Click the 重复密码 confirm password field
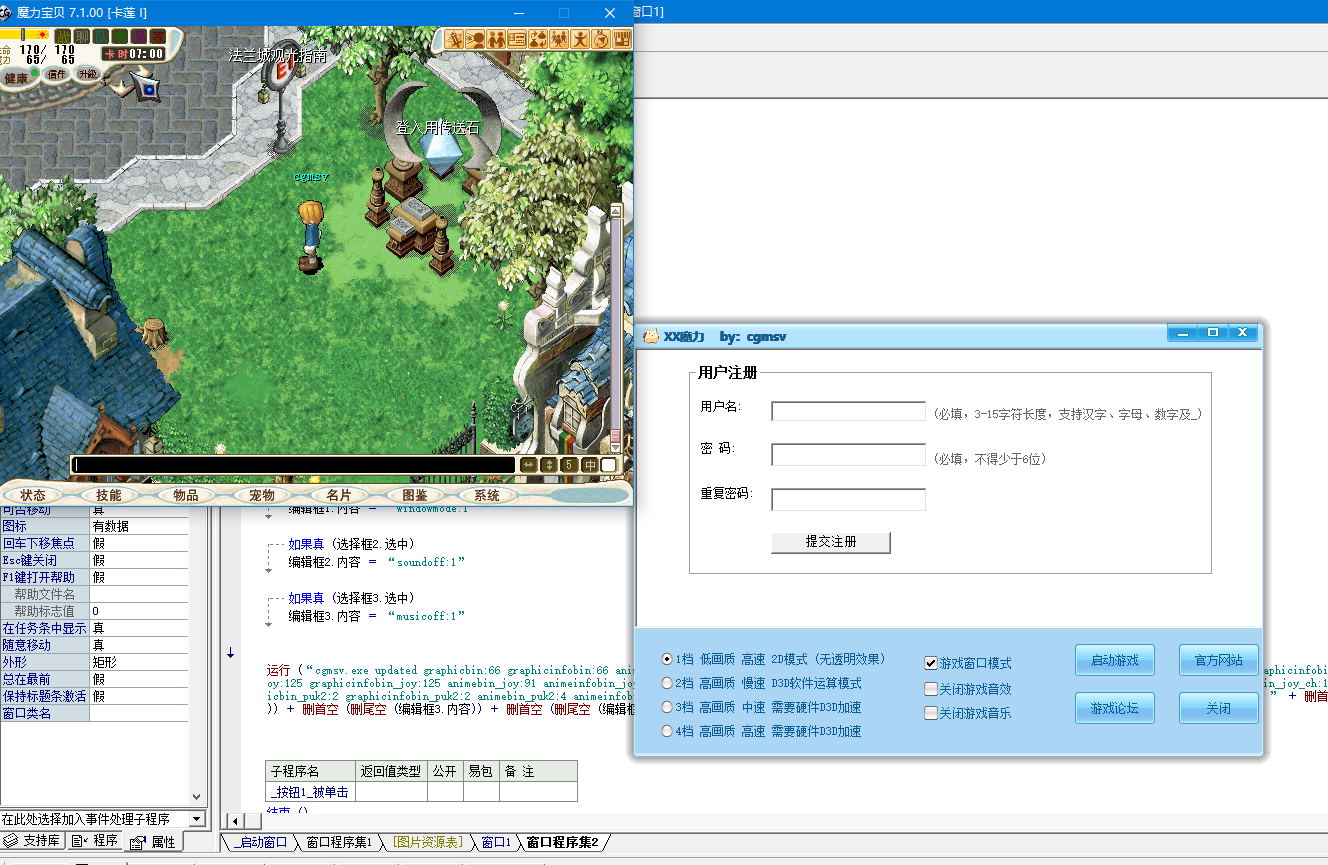 [x=848, y=499]
